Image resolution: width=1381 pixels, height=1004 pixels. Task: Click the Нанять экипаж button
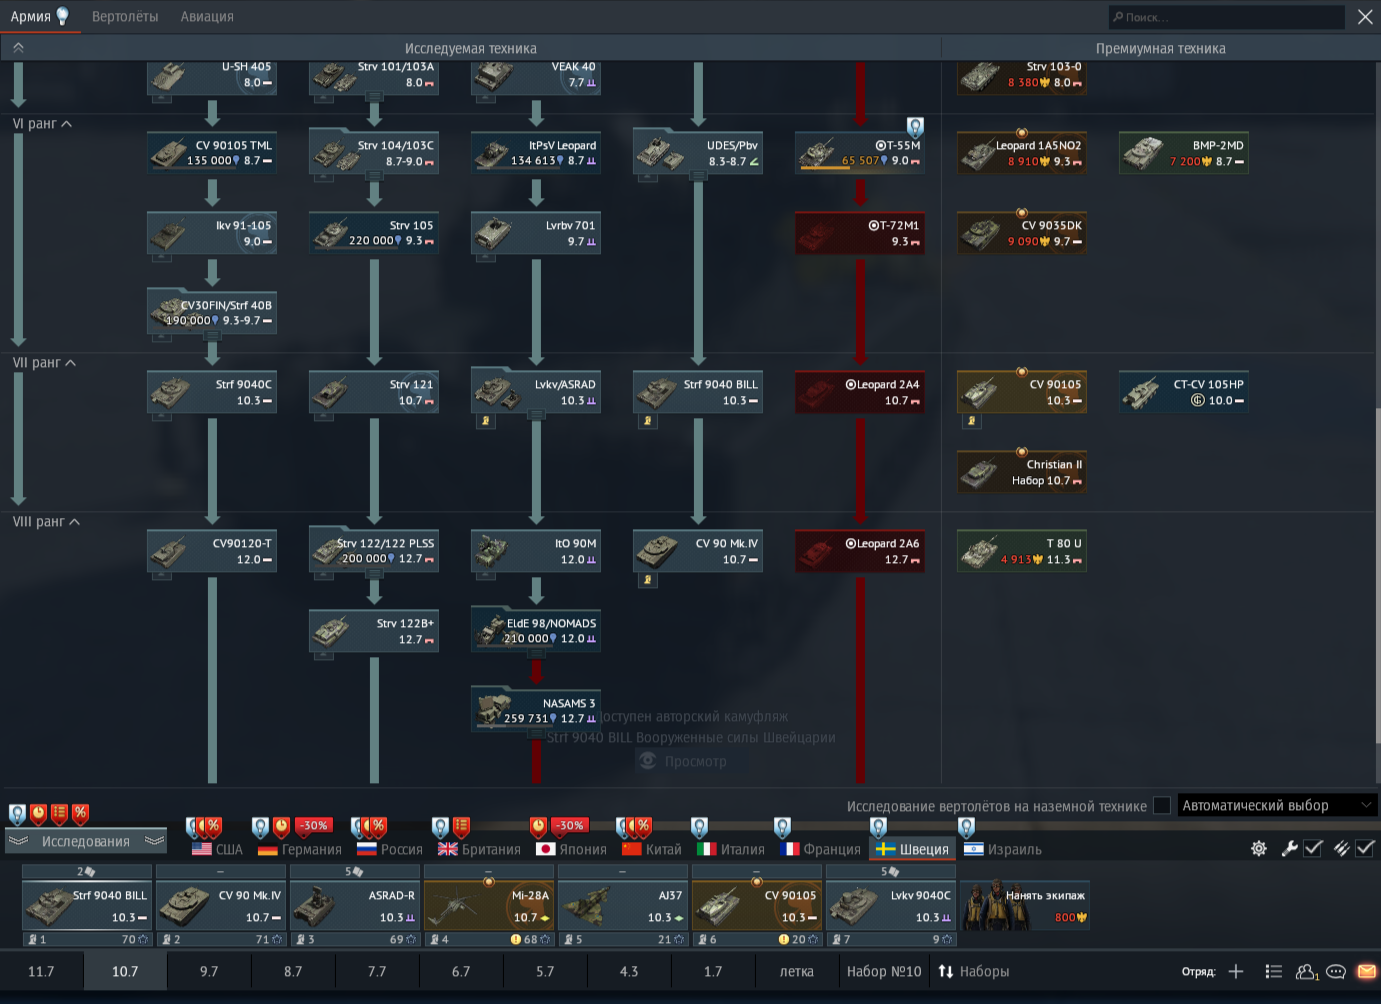pyautogui.click(x=1026, y=905)
